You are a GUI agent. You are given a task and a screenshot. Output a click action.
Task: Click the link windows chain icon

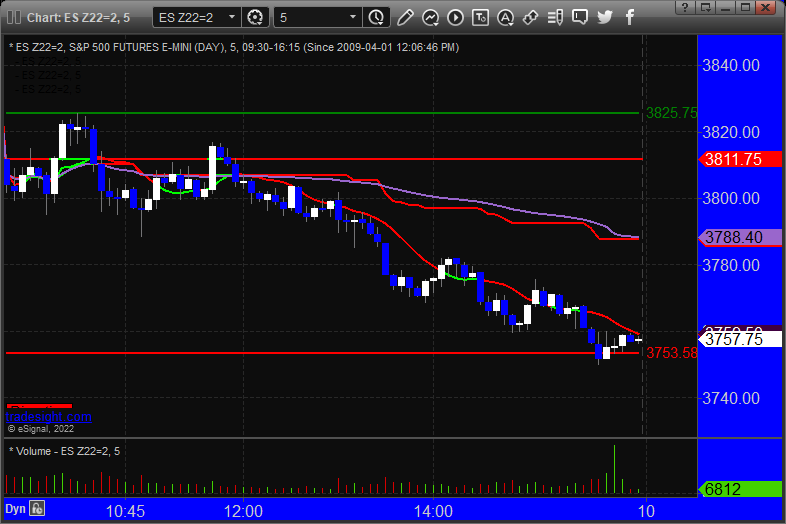pyautogui.click(x=530, y=18)
